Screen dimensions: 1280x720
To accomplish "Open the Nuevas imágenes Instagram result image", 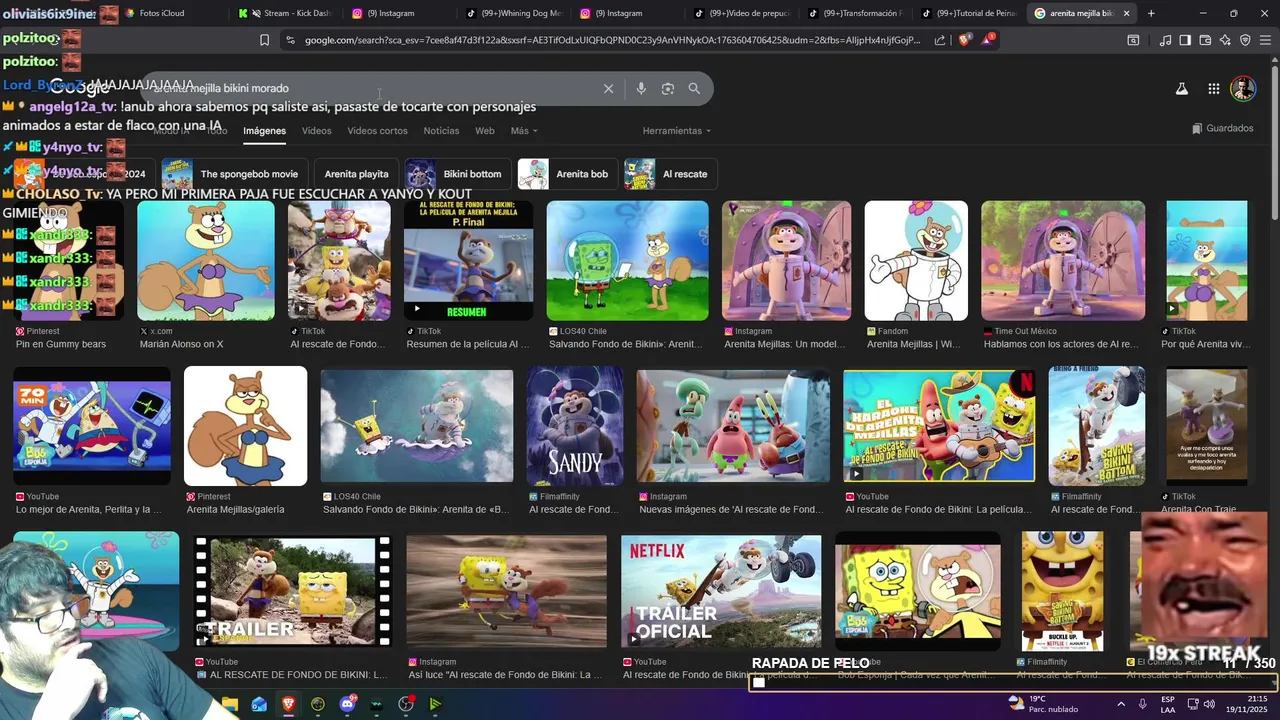I will pyautogui.click(x=733, y=426).
